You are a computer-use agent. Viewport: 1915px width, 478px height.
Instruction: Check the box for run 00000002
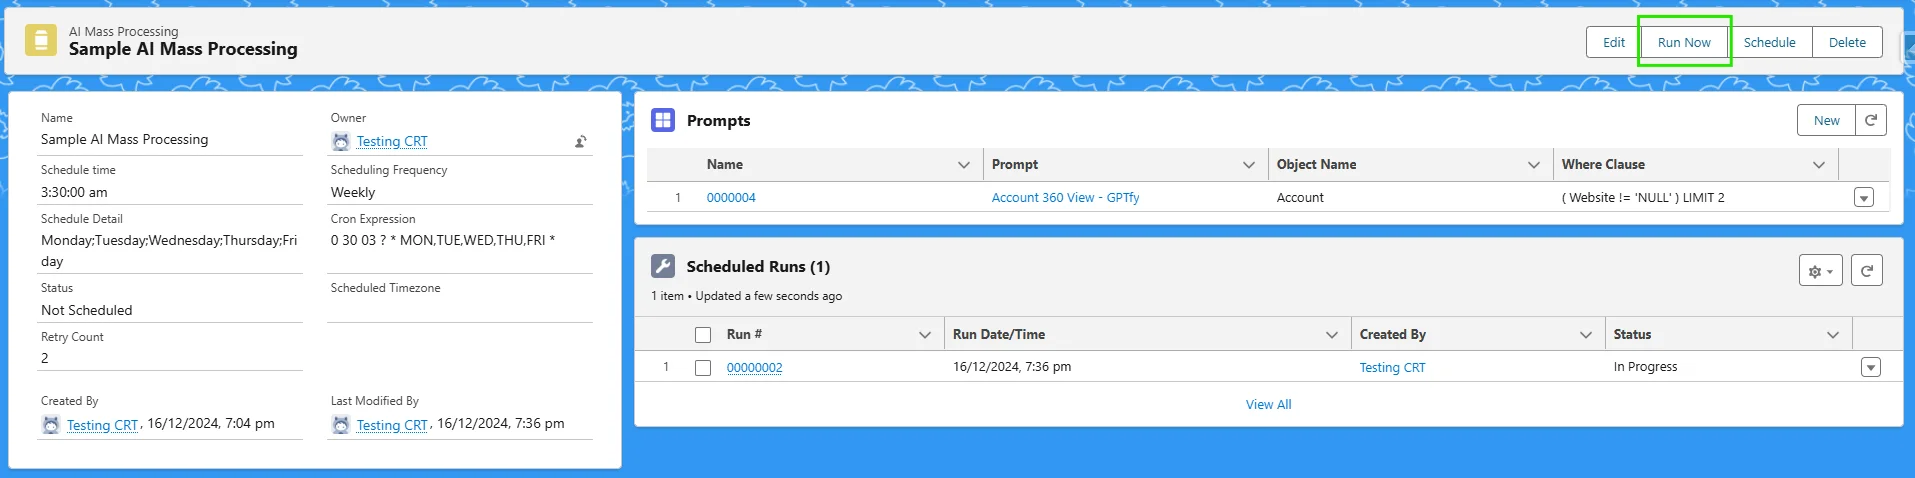click(x=703, y=368)
